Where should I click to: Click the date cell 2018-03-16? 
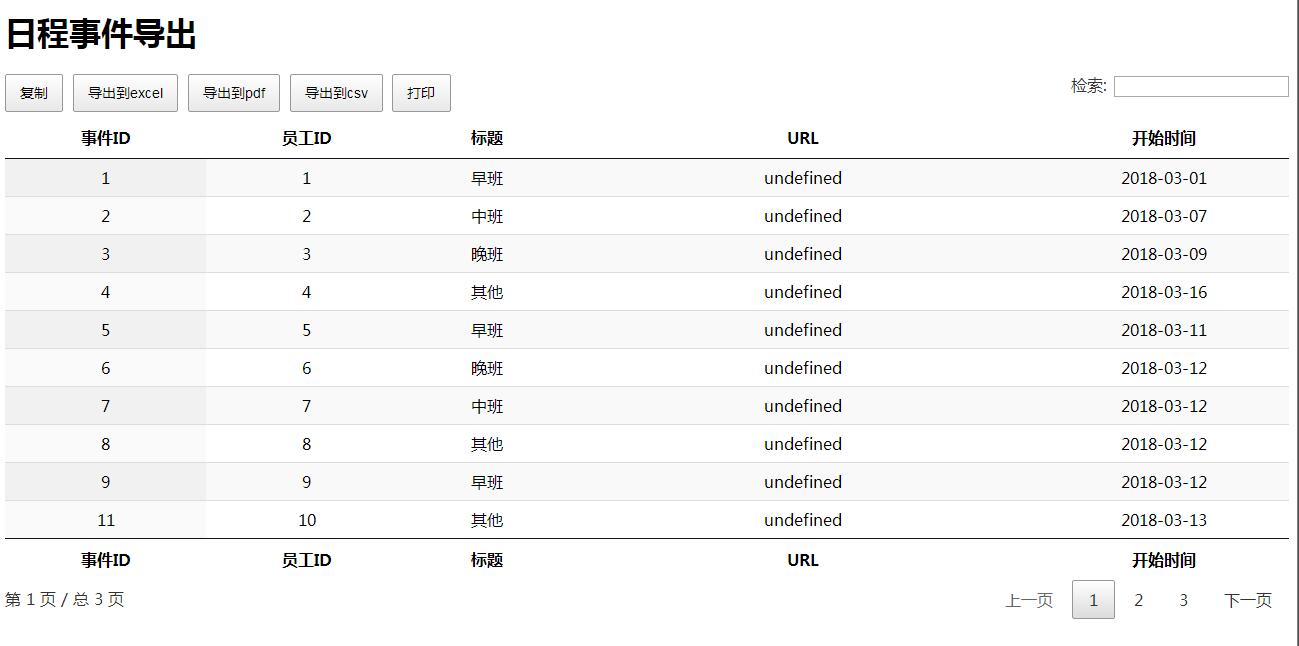point(1163,292)
